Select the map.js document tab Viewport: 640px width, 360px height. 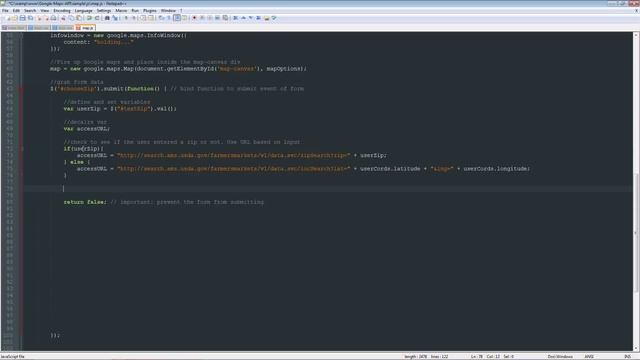[x=85, y=28]
